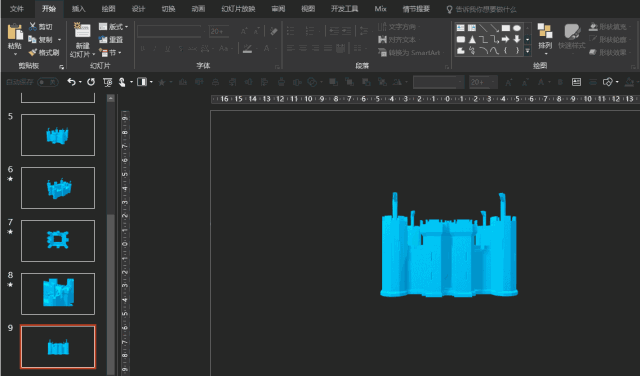640x376 pixels.
Task: Start slideshow from beginning icon
Action: click(108, 82)
